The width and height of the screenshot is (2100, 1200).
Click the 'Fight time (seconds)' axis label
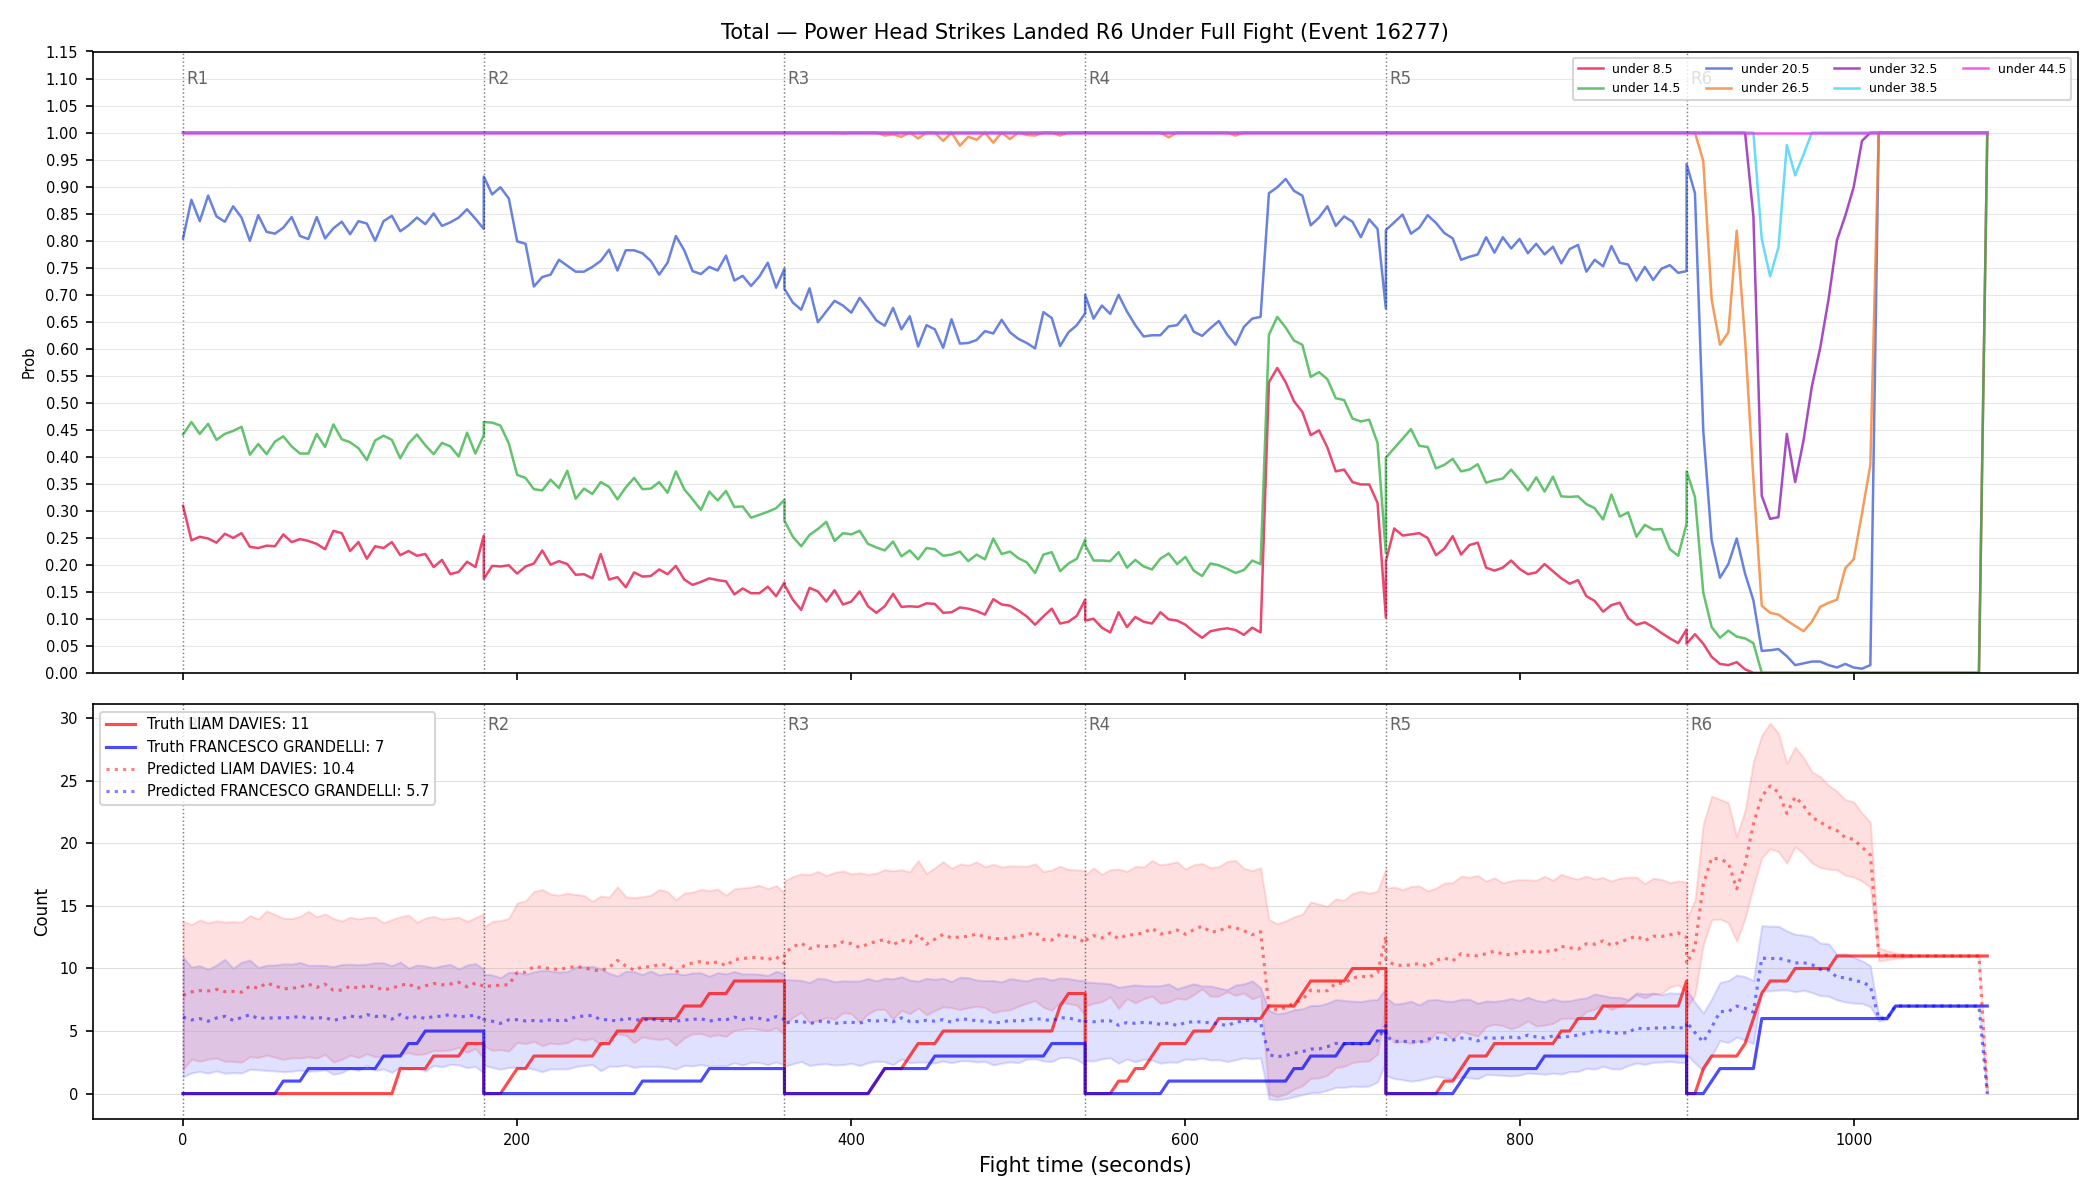click(x=1085, y=1165)
